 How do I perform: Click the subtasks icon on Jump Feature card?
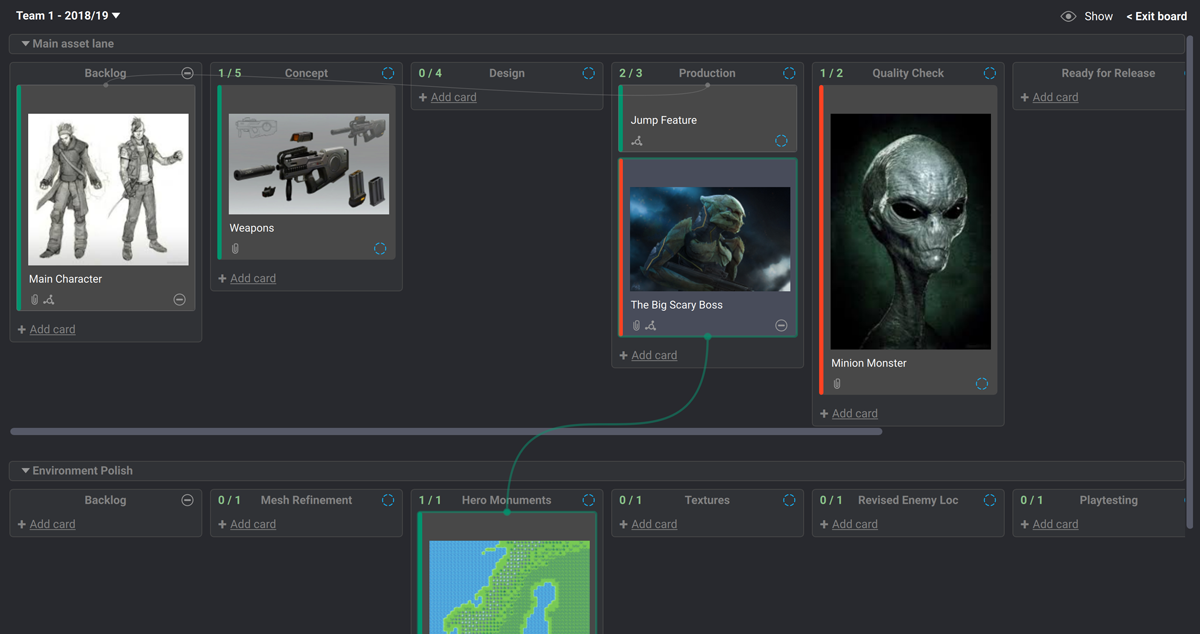(637, 141)
